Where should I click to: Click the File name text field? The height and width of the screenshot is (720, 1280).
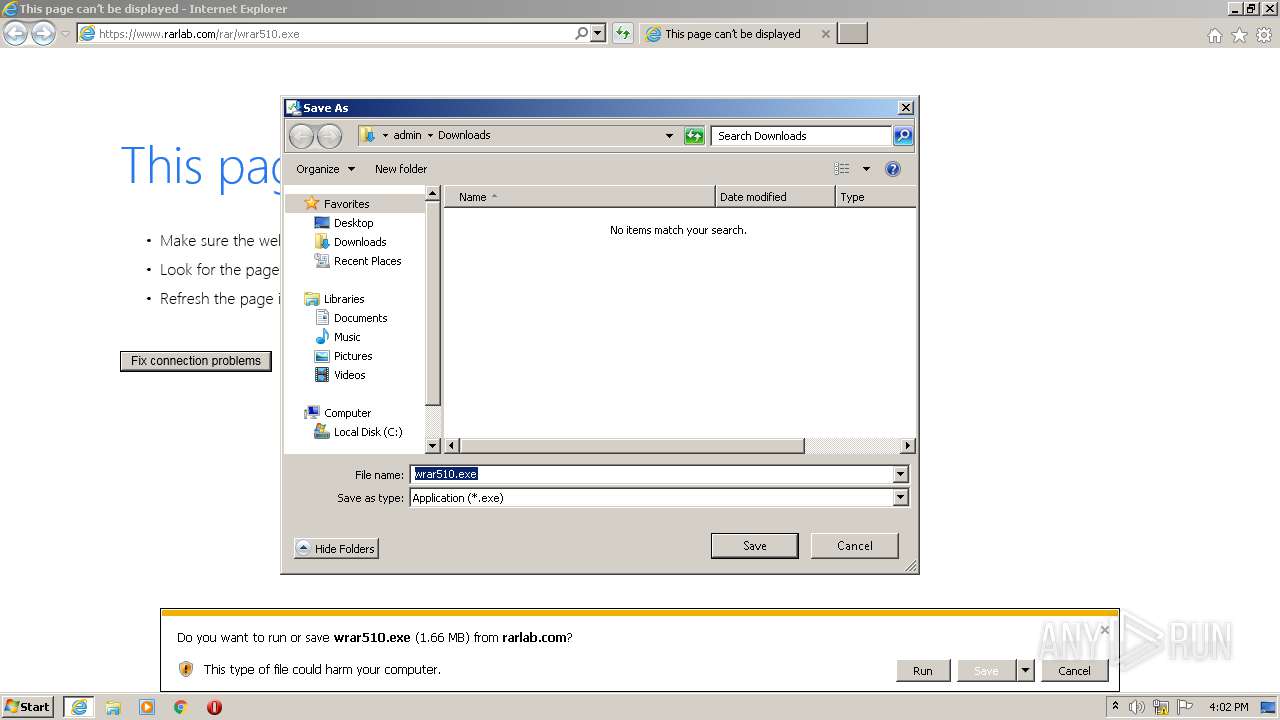[651, 475]
